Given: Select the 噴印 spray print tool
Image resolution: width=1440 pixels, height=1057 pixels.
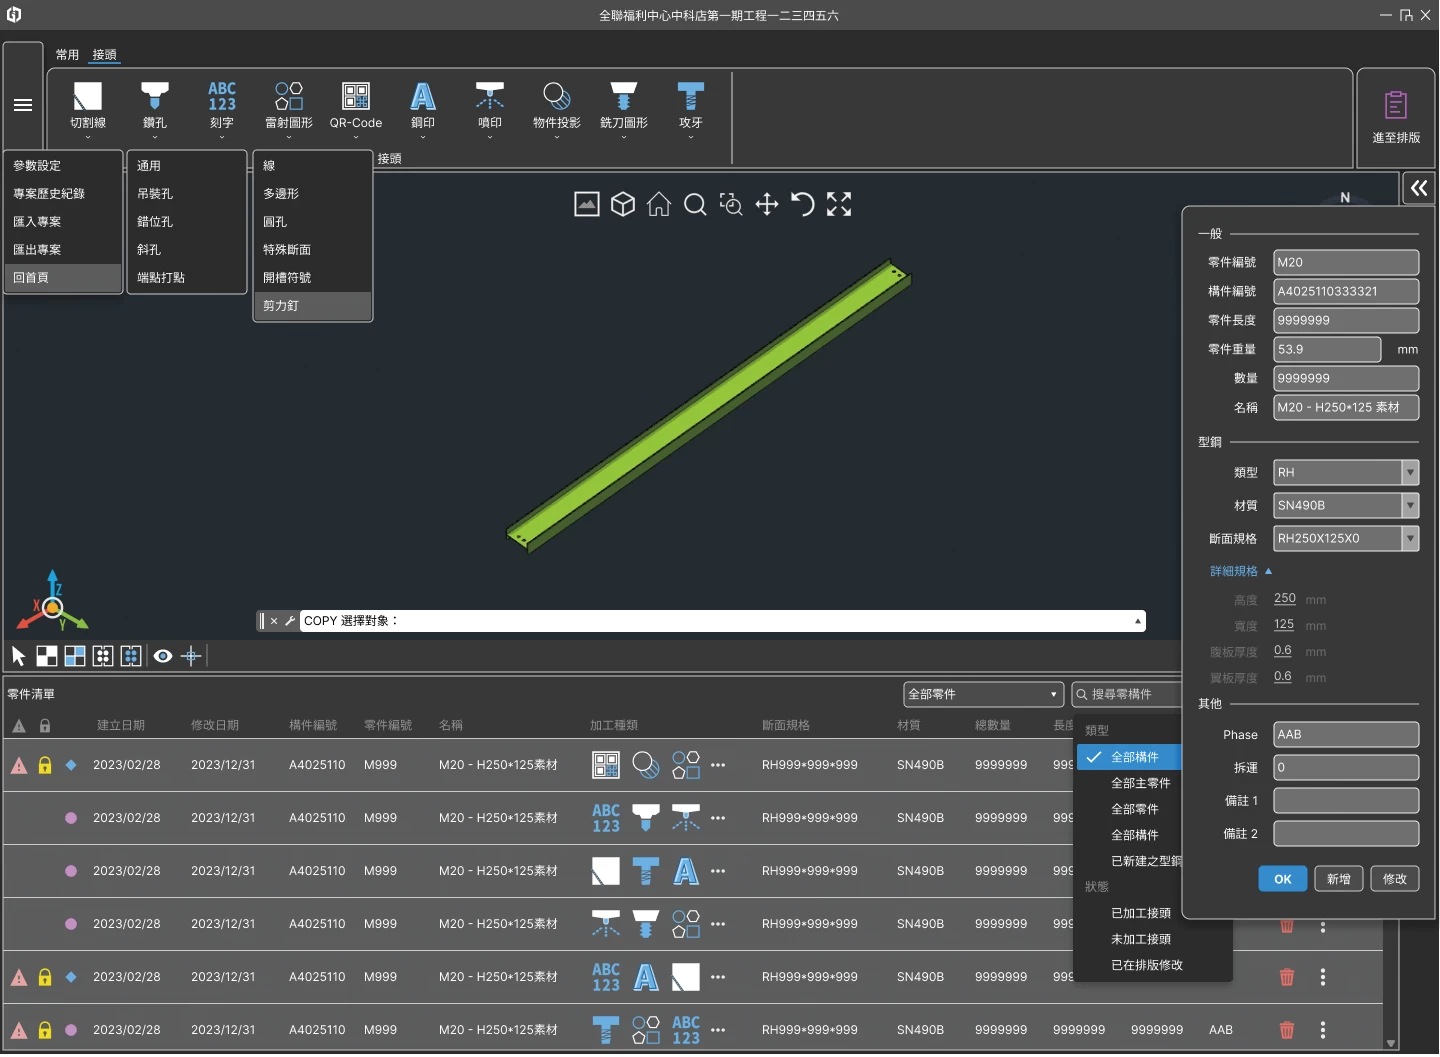Looking at the screenshot, I should (x=489, y=98).
